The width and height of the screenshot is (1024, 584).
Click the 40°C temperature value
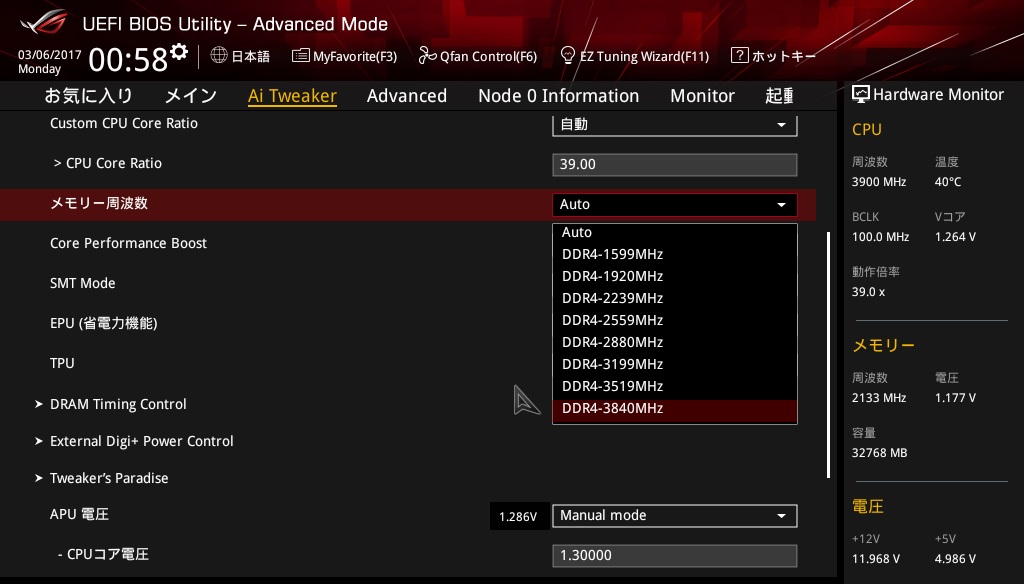[x=948, y=182]
